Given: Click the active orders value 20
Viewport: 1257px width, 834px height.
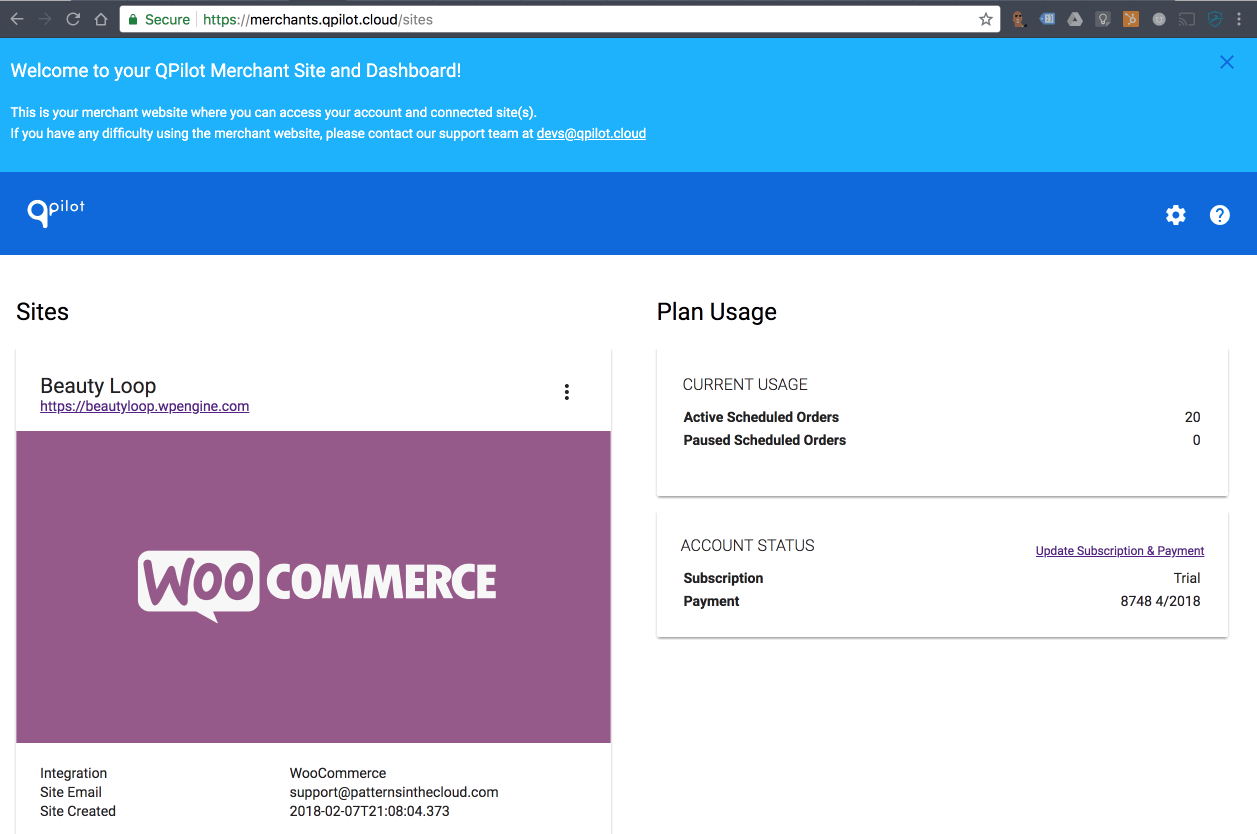Looking at the screenshot, I should tap(1192, 417).
